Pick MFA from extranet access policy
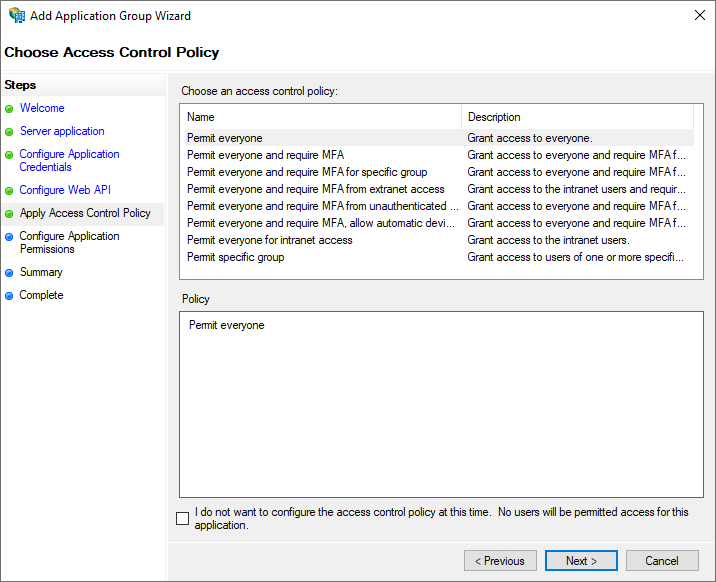 315,189
